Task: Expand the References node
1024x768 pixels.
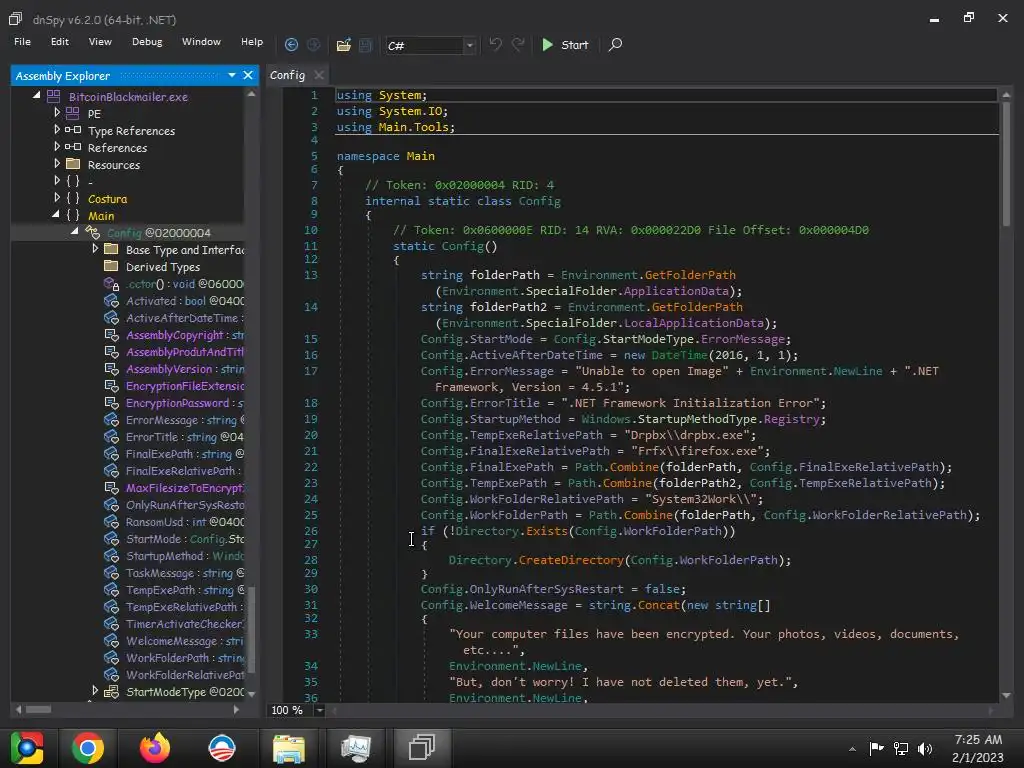Action: click(57, 146)
